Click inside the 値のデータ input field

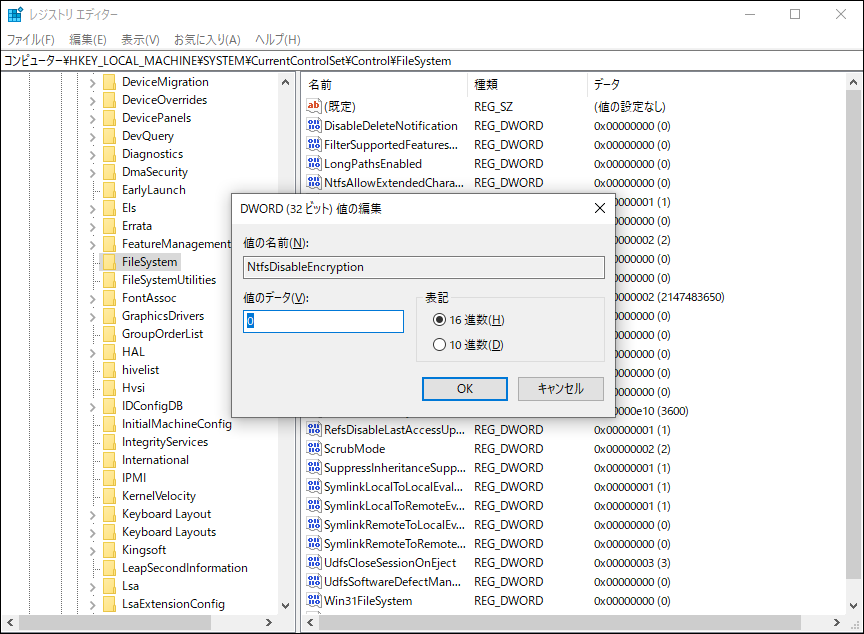(322, 321)
